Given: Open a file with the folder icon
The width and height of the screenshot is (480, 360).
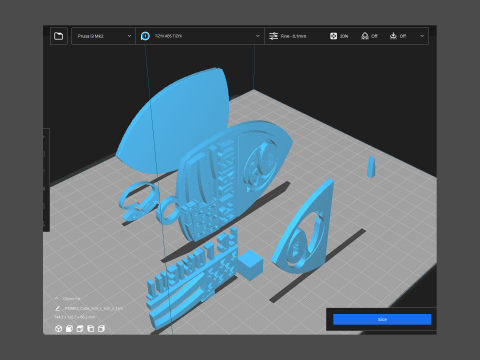Looking at the screenshot, I should [59, 36].
